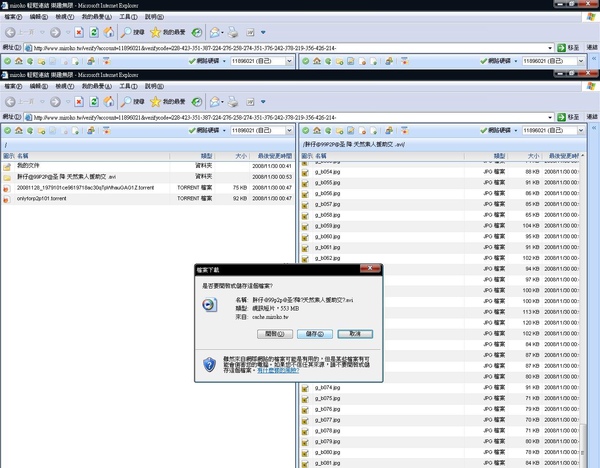
Task: Collapse side panel with the « chevron in front window
Action: [x=594, y=128]
